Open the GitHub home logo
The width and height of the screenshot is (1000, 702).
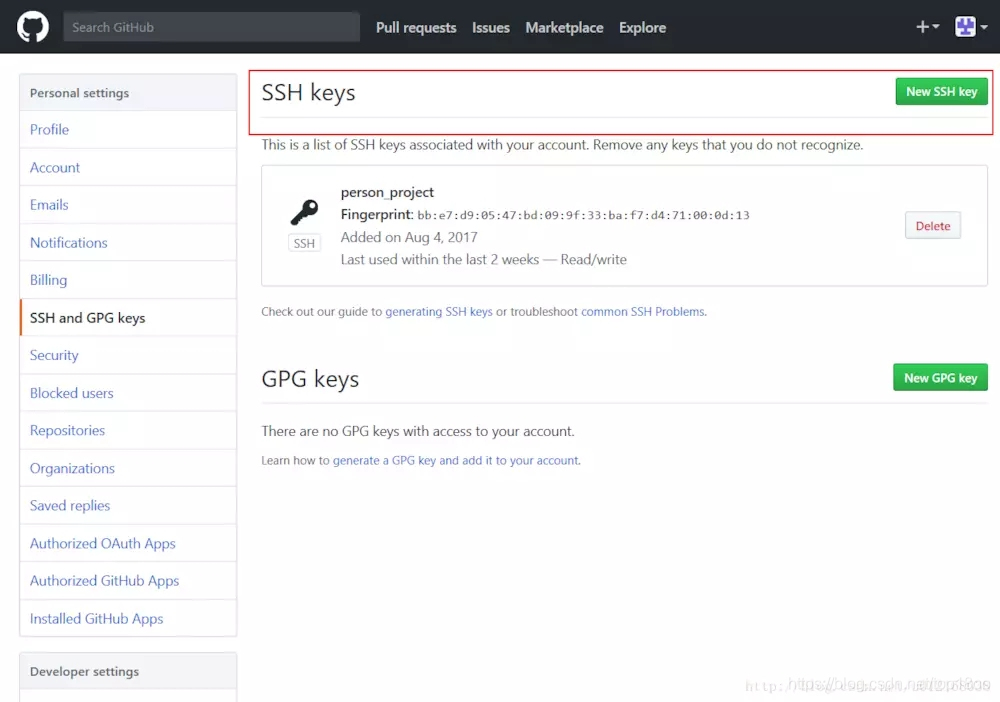(x=33, y=27)
